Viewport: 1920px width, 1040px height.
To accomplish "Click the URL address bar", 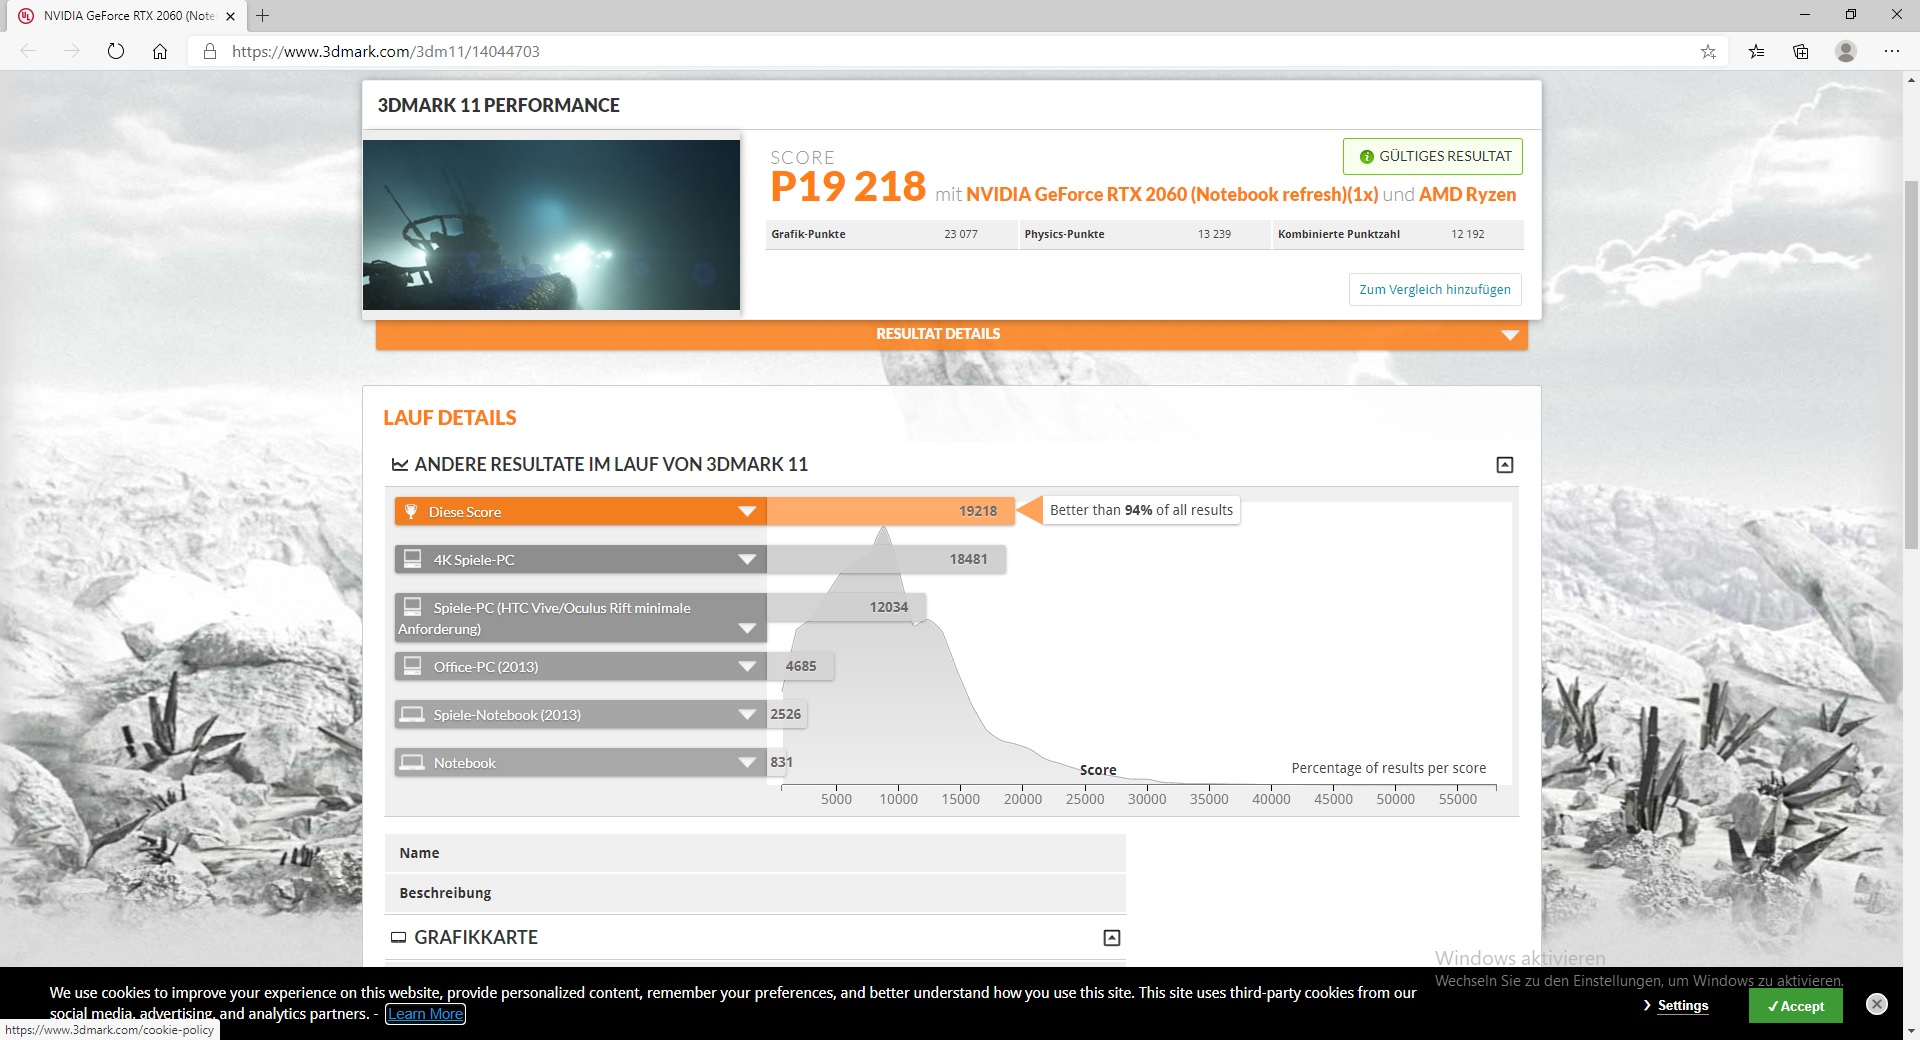I will coord(900,51).
